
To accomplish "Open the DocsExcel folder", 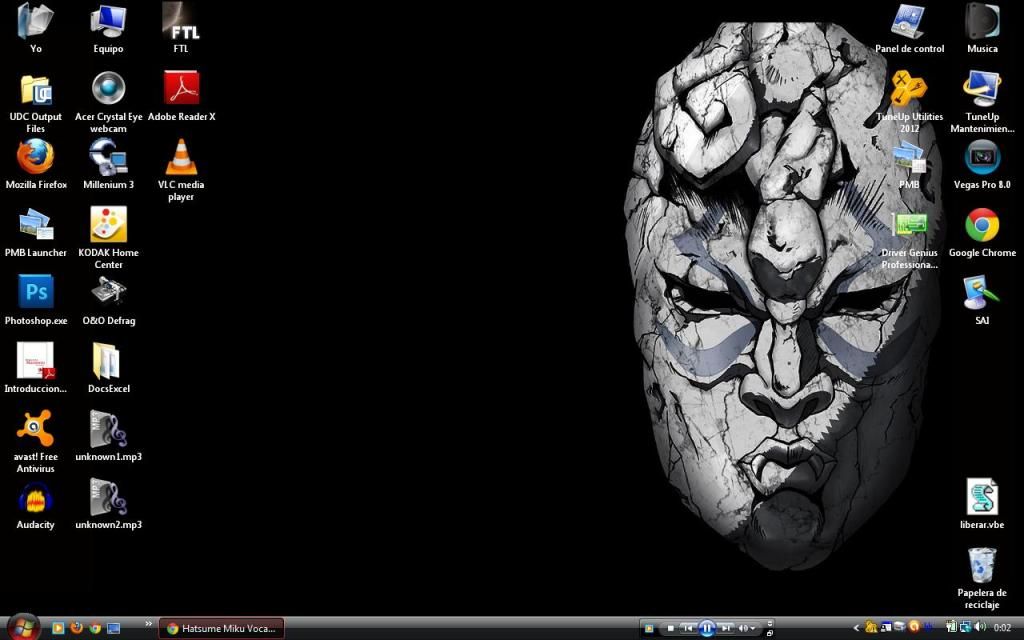I will tap(108, 368).
